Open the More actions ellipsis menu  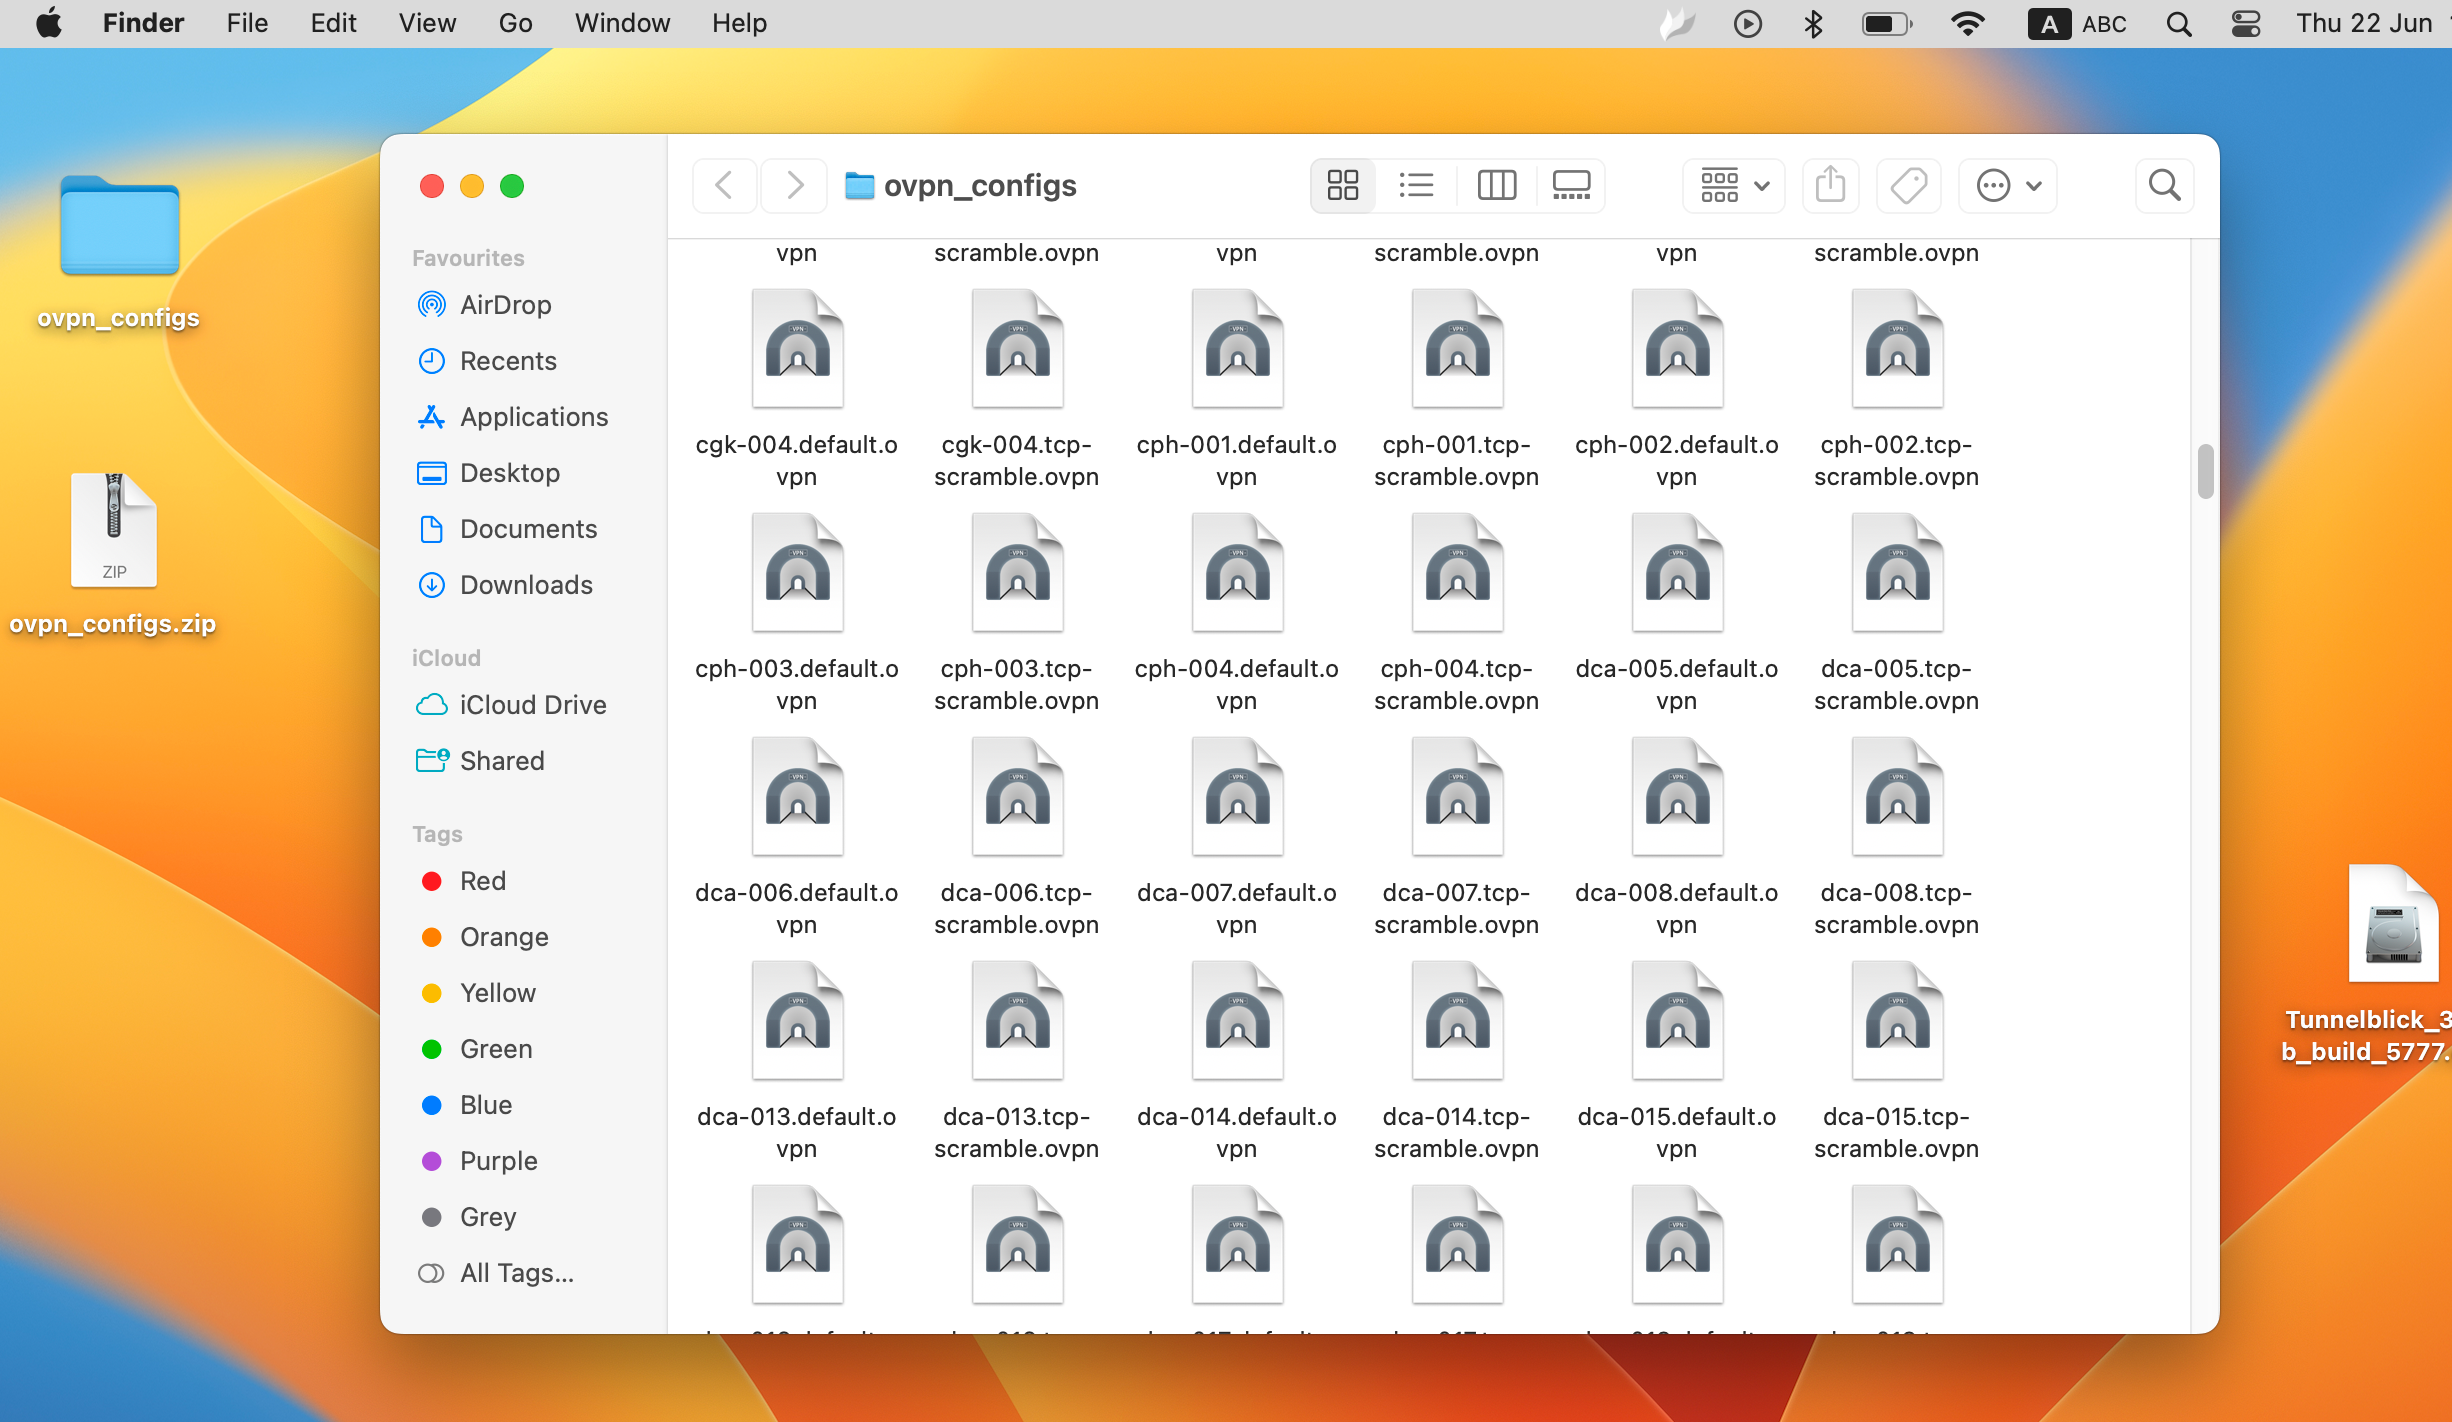tap(2007, 185)
